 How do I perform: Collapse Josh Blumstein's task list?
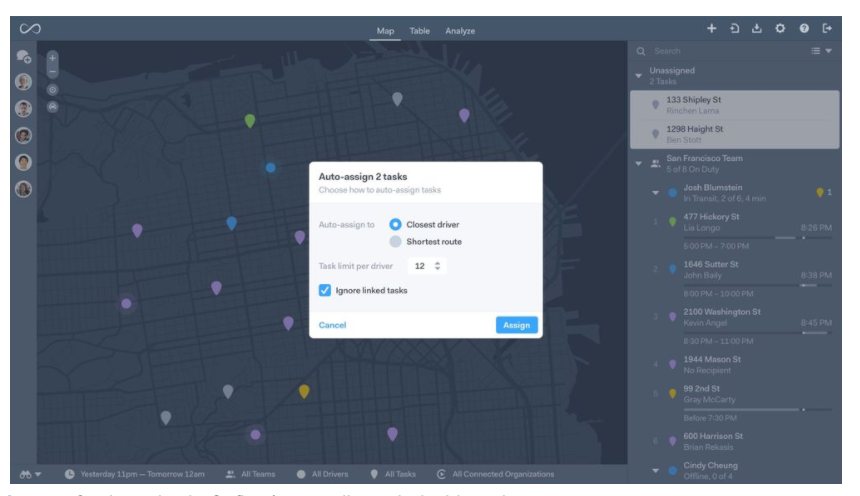point(655,193)
